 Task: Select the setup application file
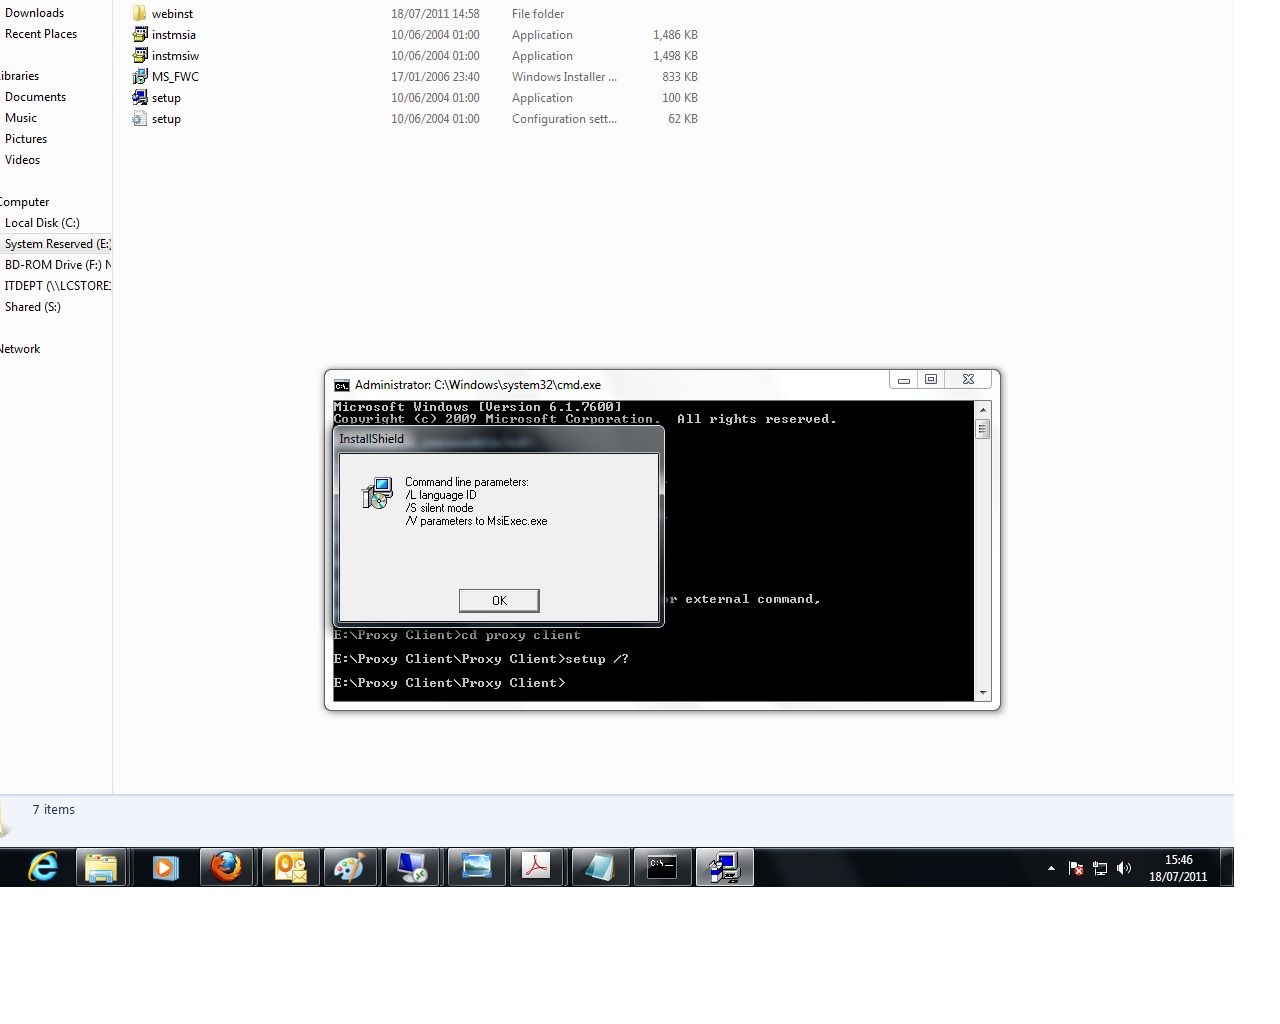pos(166,98)
